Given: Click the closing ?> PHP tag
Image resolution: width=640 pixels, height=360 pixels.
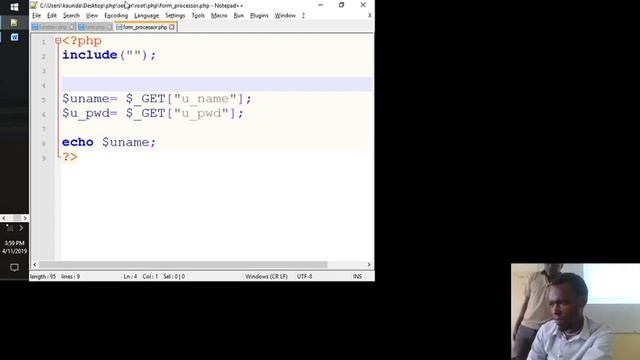Looking at the screenshot, I should point(70,157).
